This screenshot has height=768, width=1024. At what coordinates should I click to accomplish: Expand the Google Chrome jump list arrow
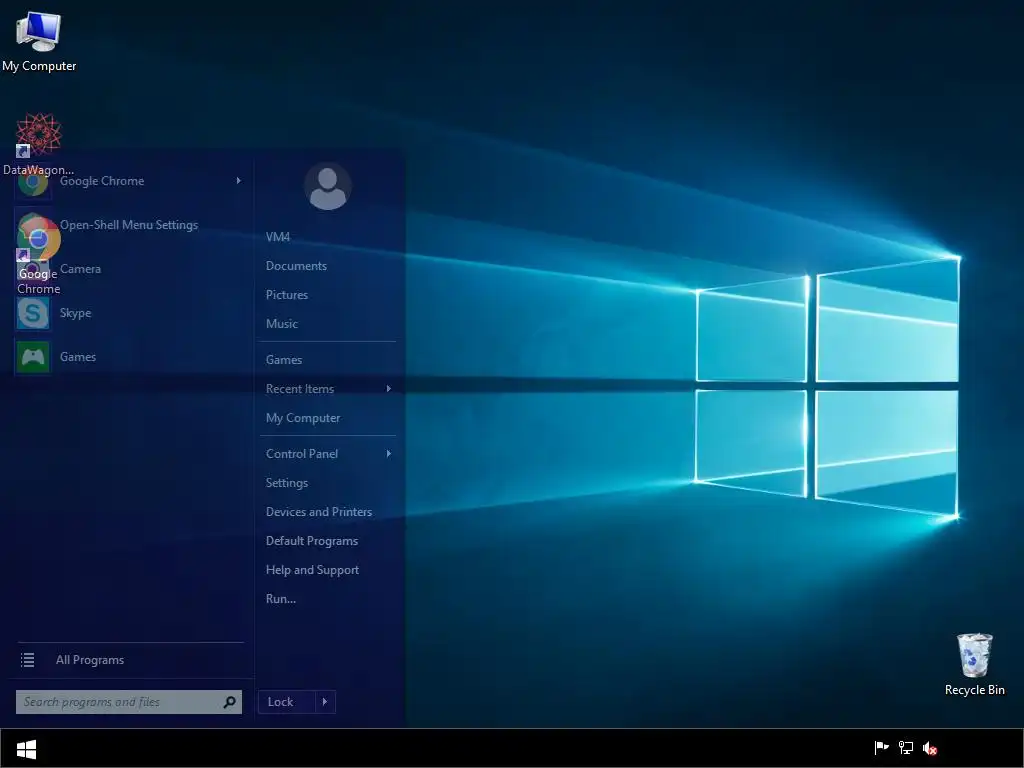click(238, 181)
